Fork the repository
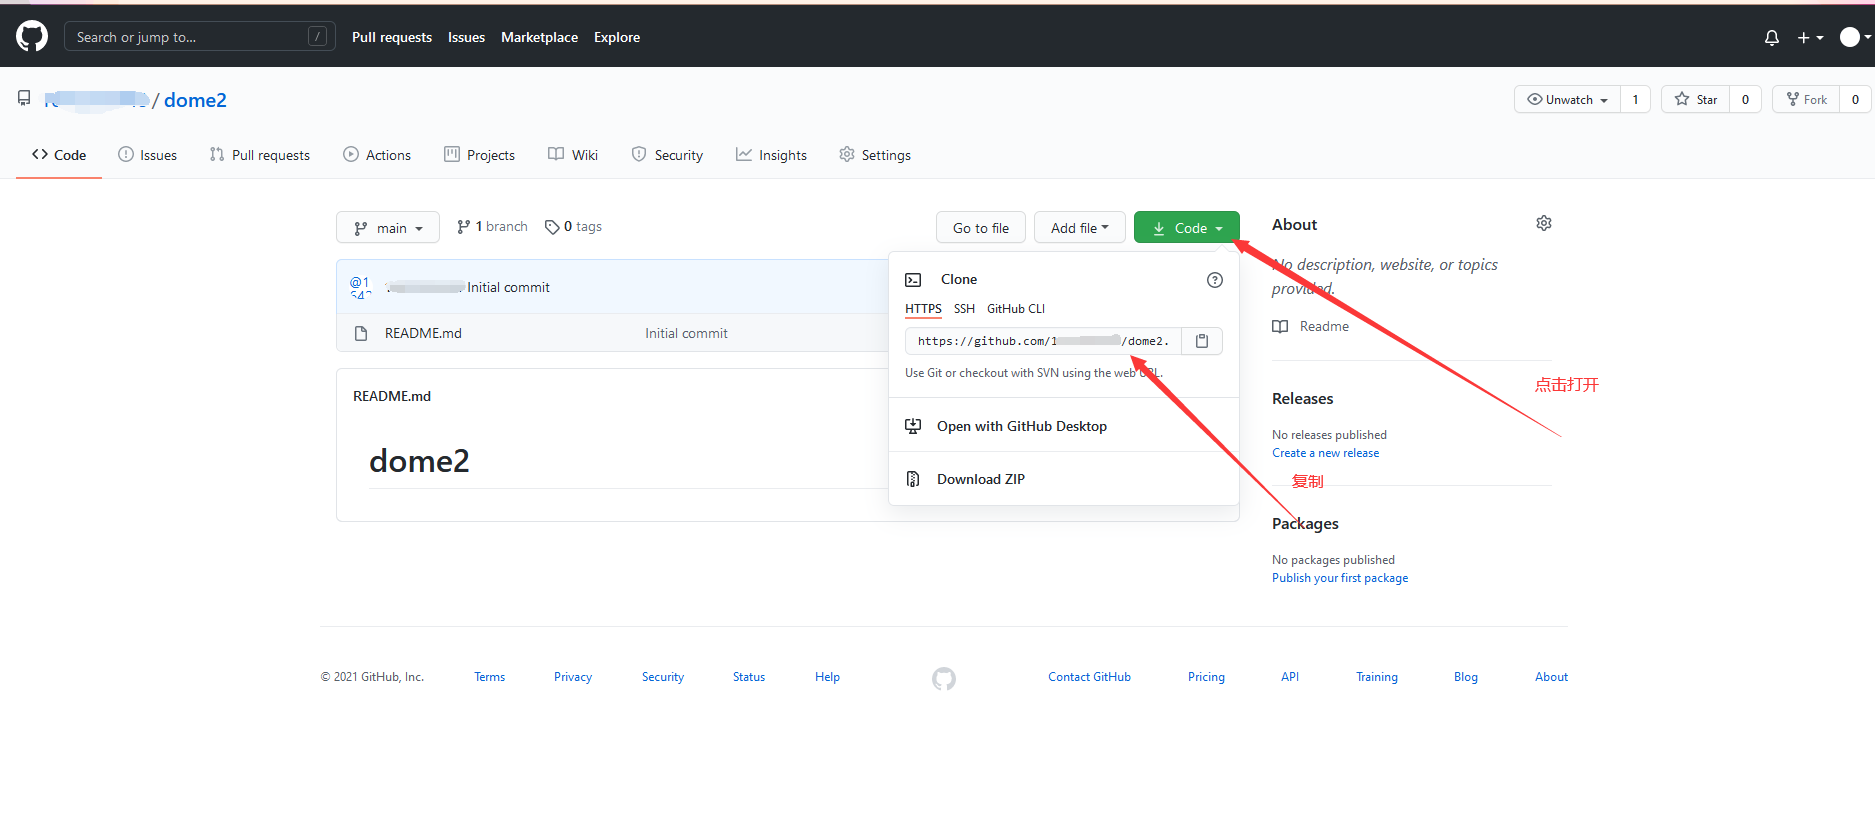This screenshot has height=833, width=1875. (x=1806, y=99)
